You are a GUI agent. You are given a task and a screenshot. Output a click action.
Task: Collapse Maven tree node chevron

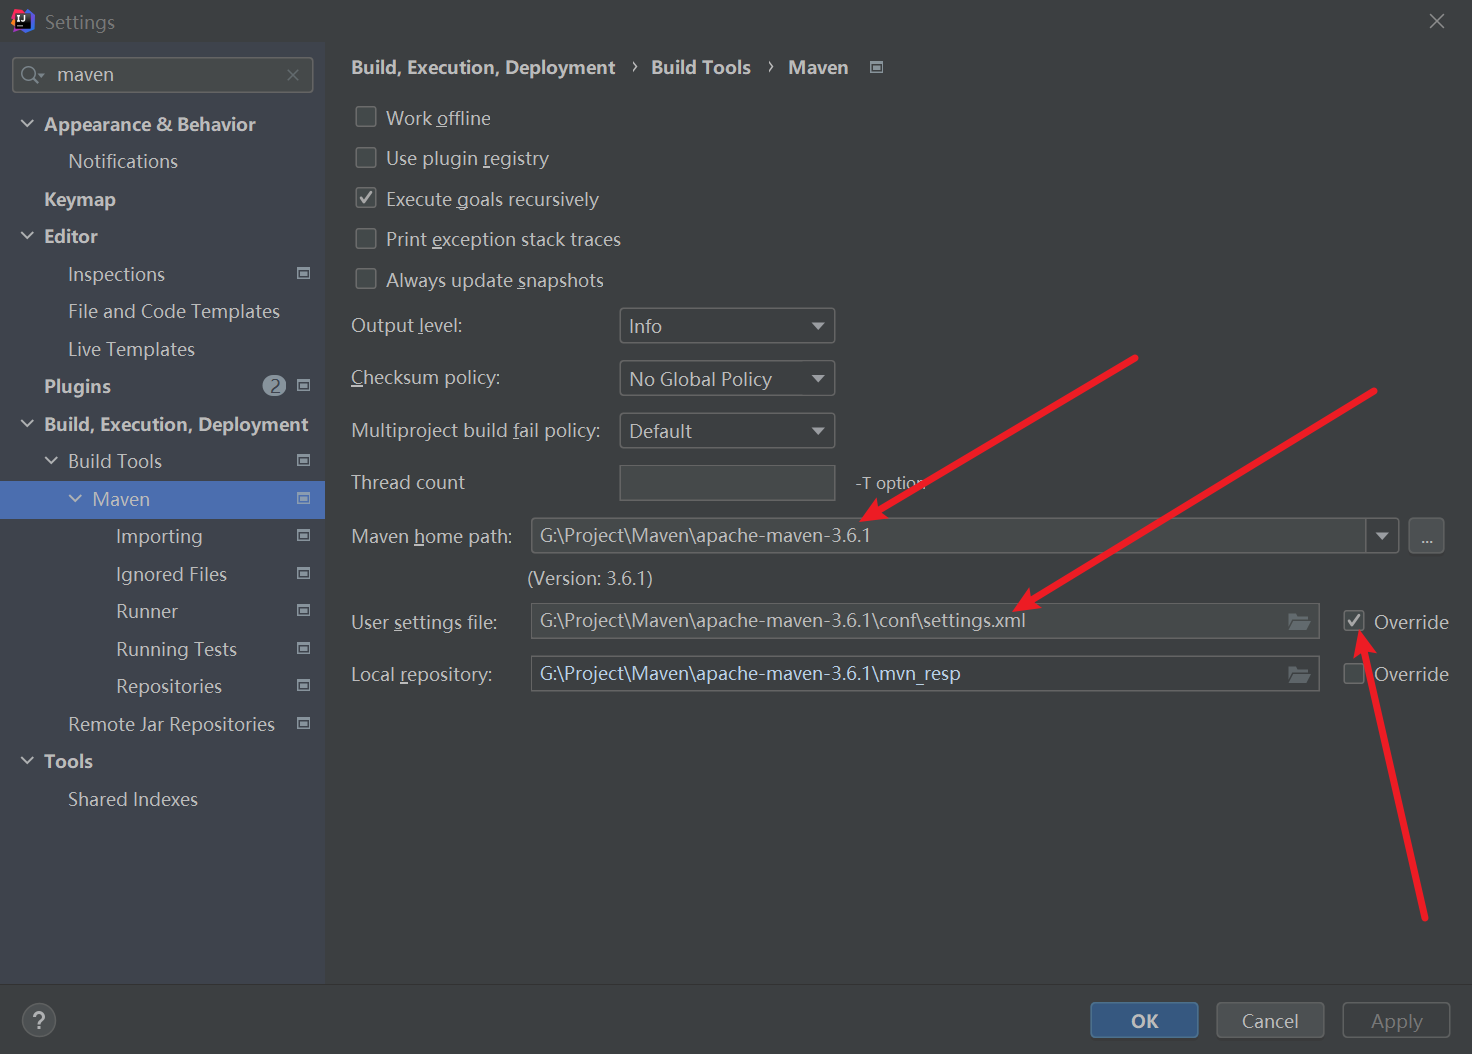(x=75, y=498)
